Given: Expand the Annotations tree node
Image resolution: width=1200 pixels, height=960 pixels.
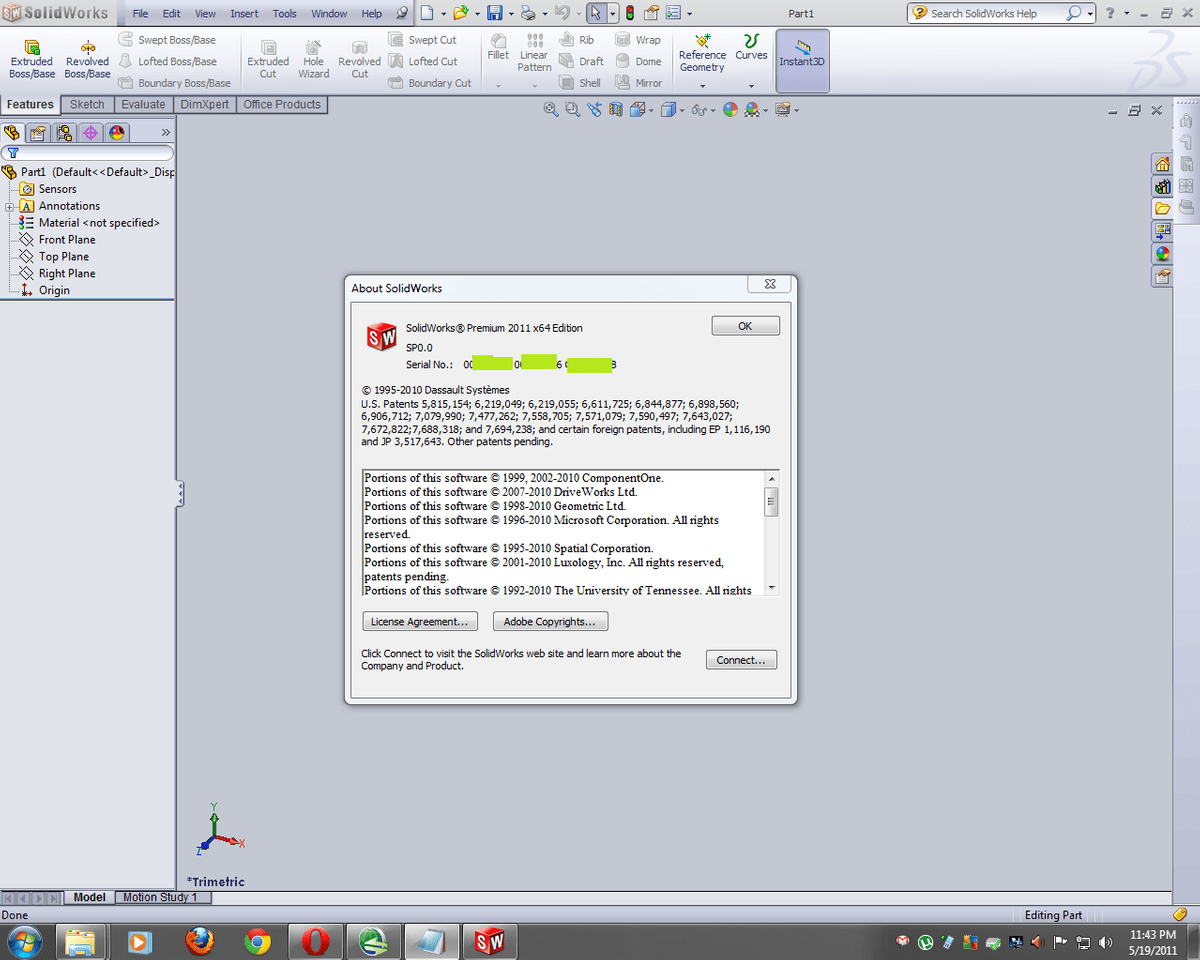Looking at the screenshot, I should tap(9, 206).
